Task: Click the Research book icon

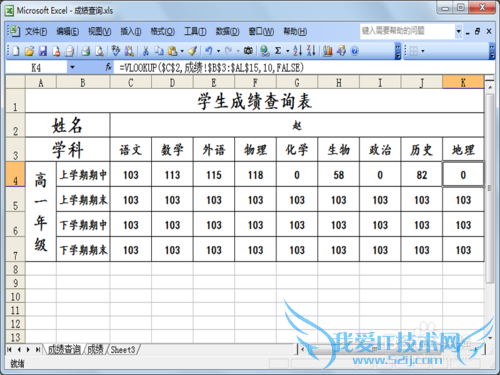Action: pos(129,51)
